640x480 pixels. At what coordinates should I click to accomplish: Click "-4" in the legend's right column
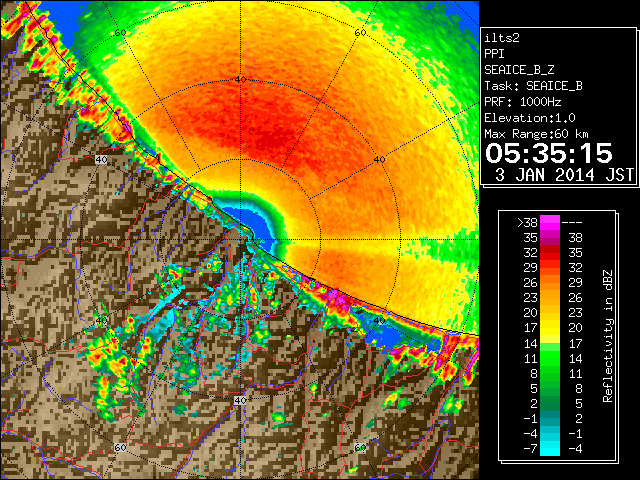pyautogui.click(x=575, y=449)
